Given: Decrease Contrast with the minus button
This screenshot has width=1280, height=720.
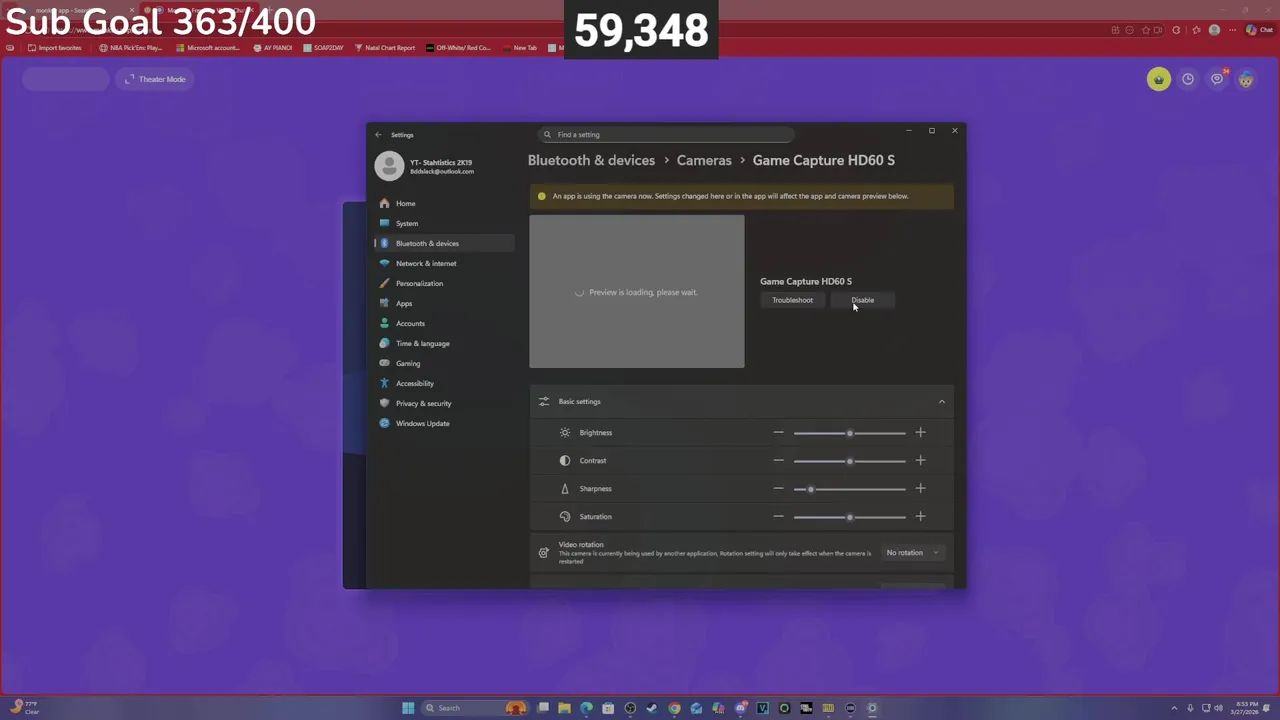Looking at the screenshot, I should pos(778,461).
